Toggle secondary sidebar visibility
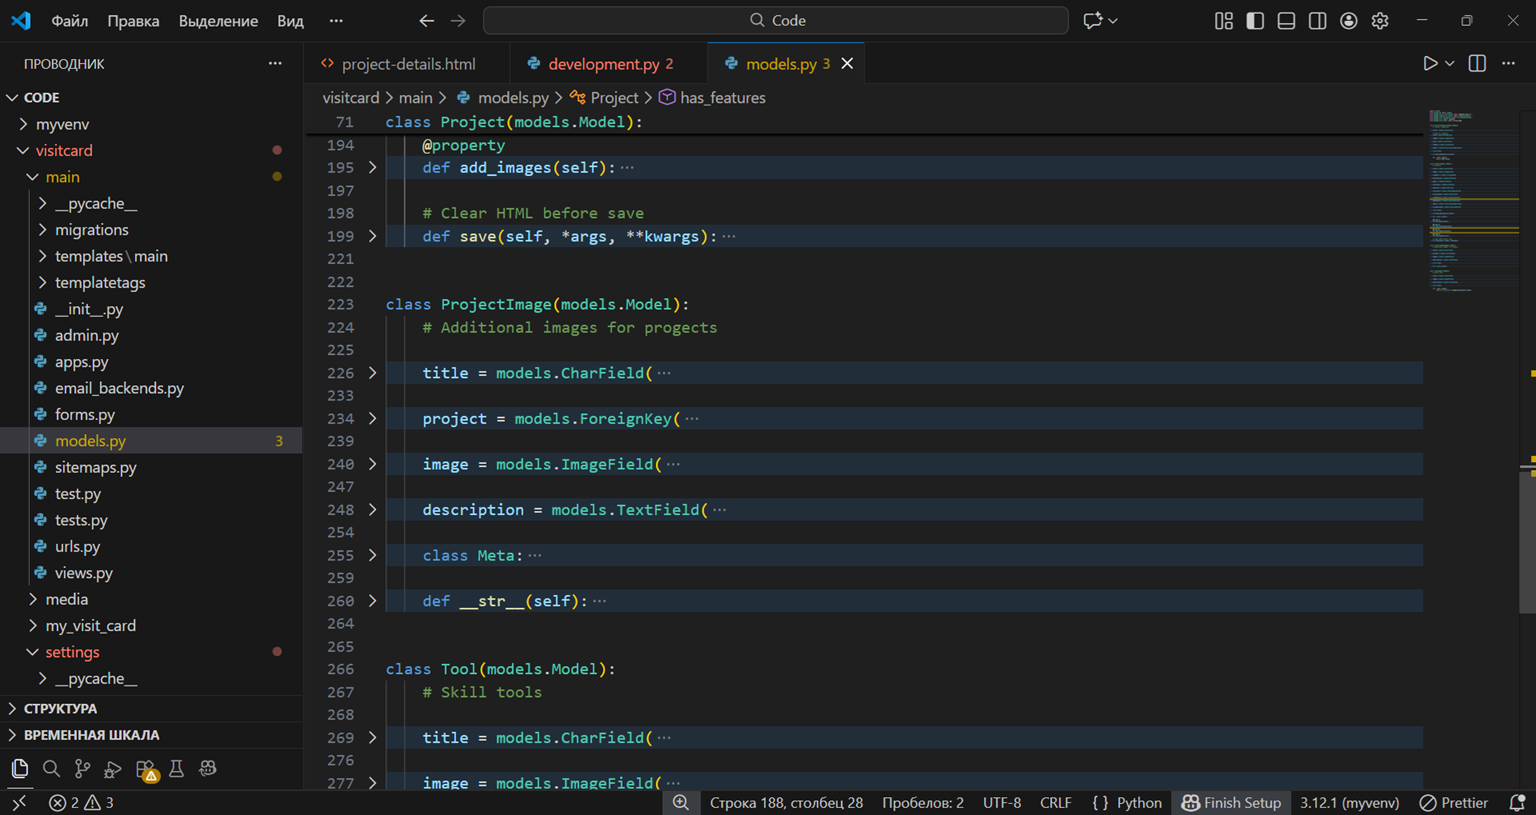Viewport: 1536px width, 815px height. click(1317, 20)
